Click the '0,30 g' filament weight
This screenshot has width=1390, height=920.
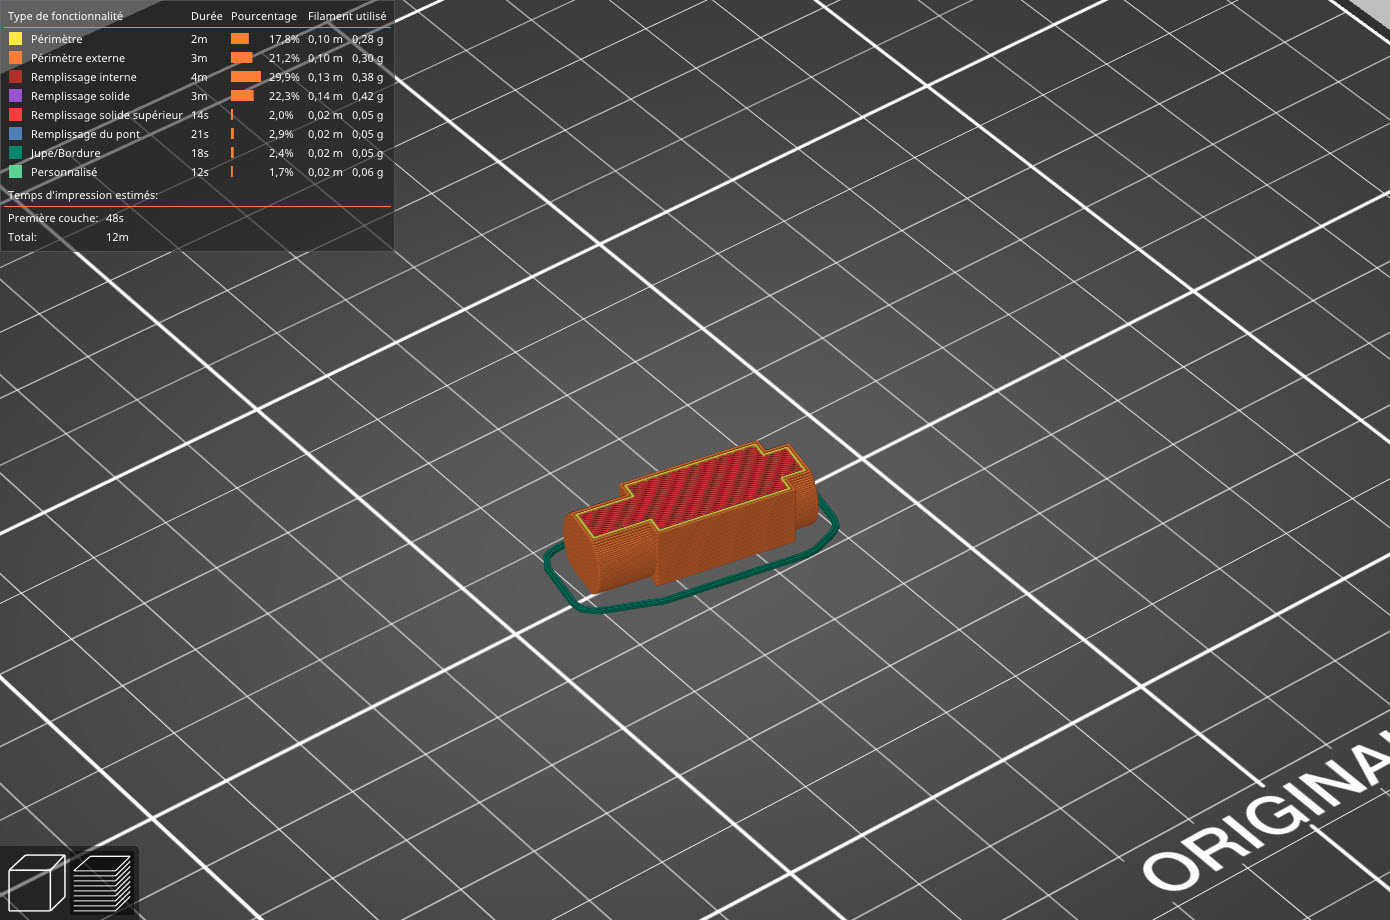pos(368,58)
